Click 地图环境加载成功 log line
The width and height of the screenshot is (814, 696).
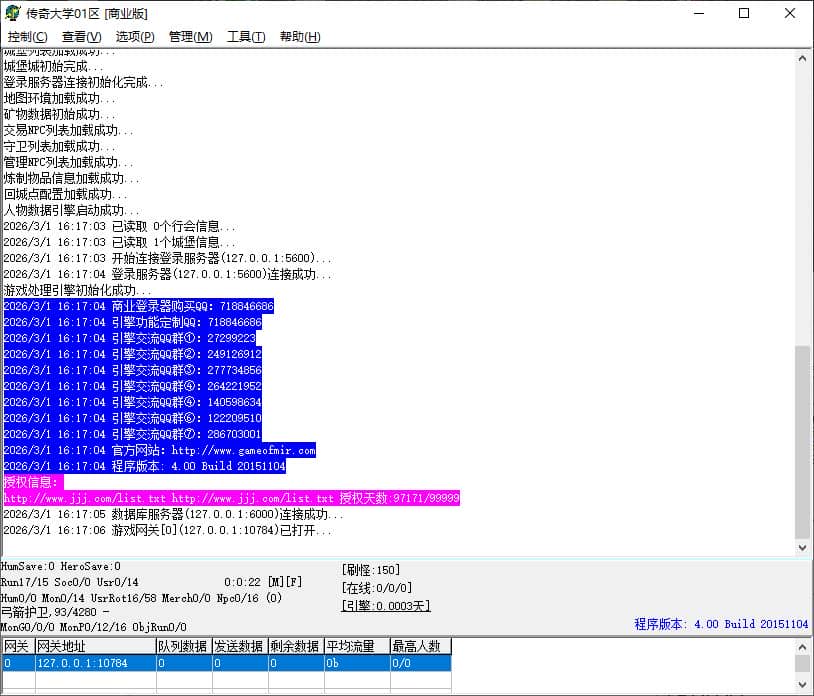pos(60,98)
